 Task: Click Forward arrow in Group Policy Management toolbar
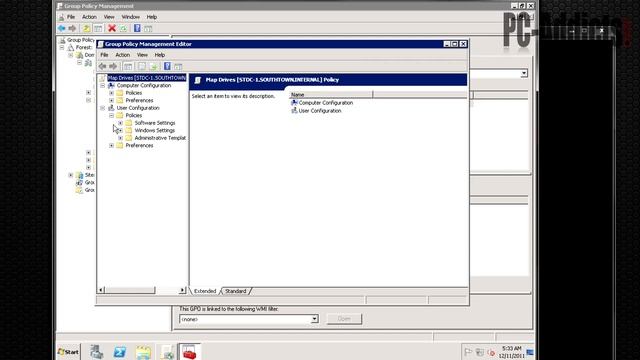pos(72,28)
